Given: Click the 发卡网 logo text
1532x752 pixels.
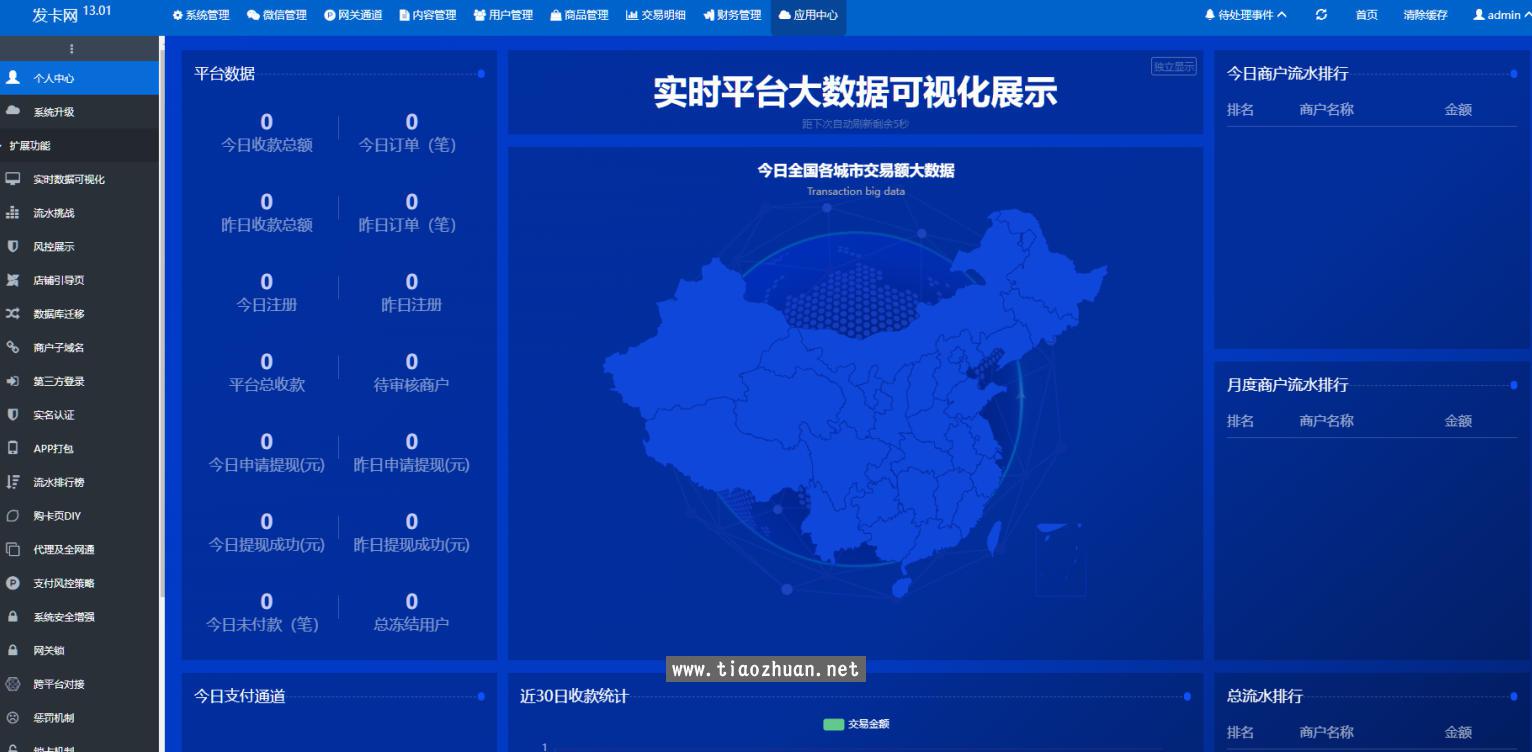Looking at the screenshot, I should pyautogui.click(x=55, y=14).
